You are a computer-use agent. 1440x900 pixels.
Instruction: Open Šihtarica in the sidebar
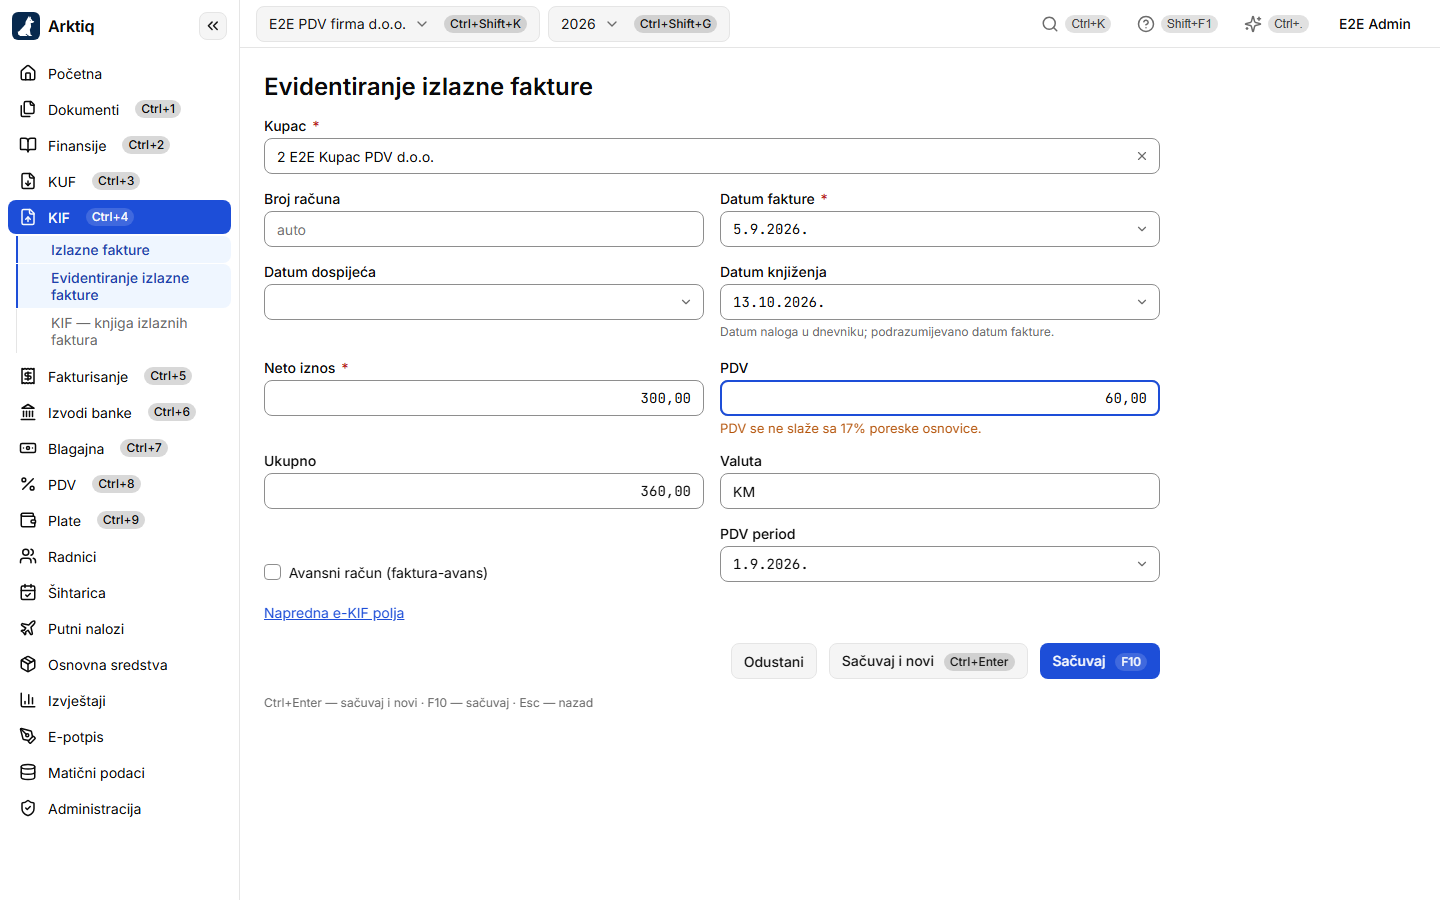pyautogui.click(x=120, y=592)
